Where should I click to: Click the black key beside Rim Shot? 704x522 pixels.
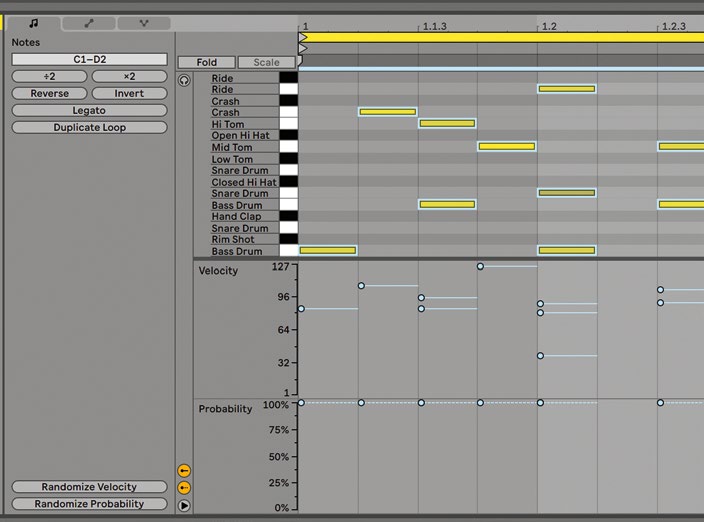pyautogui.click(x=288, y=239)
